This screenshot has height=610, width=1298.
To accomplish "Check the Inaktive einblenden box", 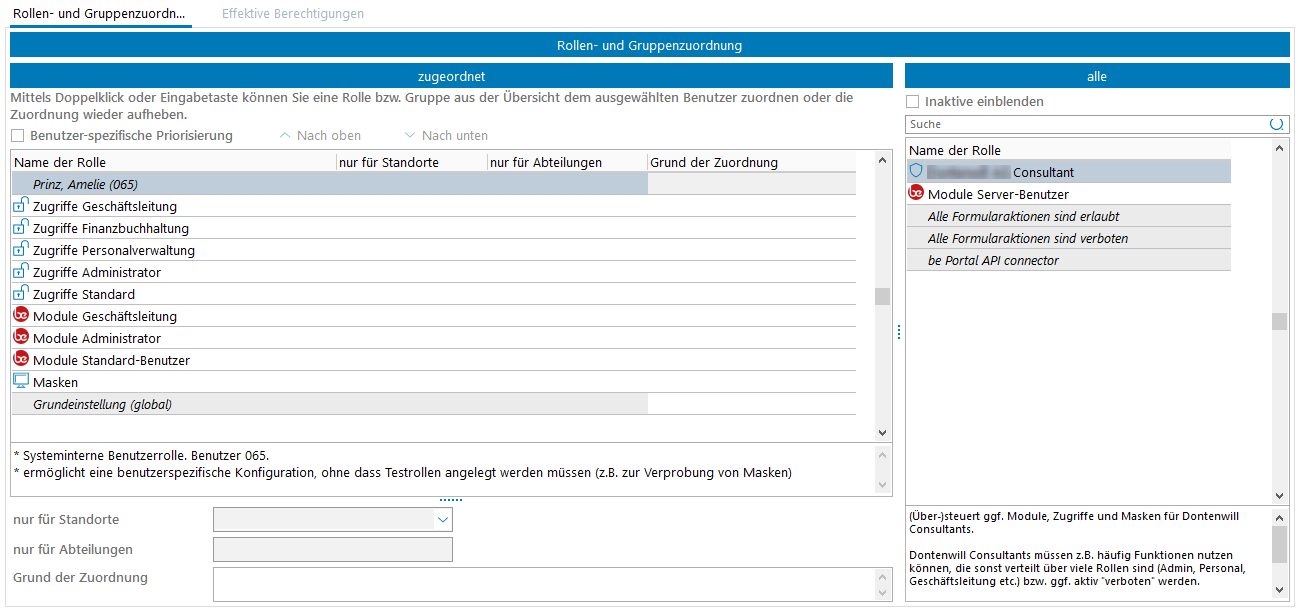I will [x=912, y=102].
